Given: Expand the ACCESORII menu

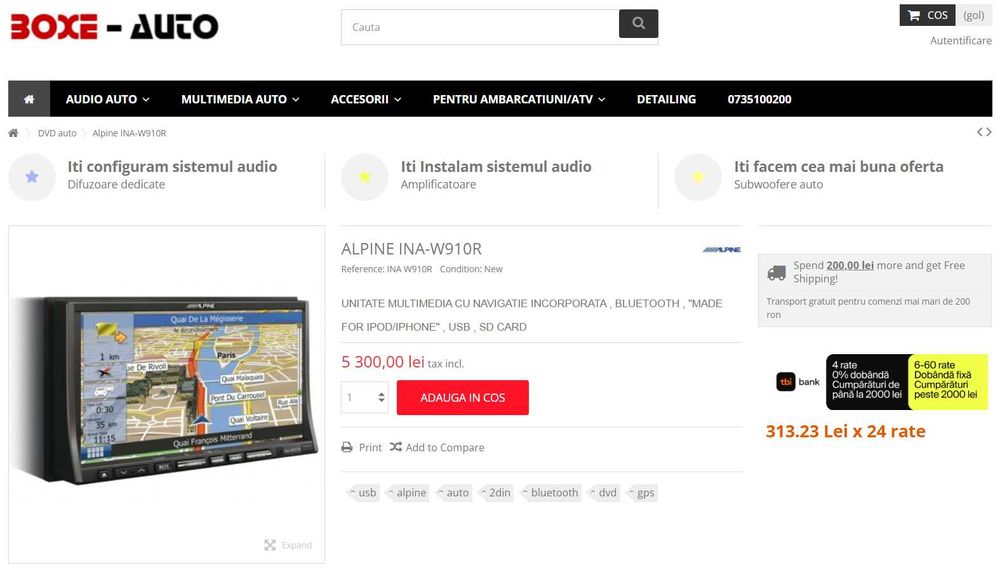Looking at the screenshot, I should click(x=365, y=99).
